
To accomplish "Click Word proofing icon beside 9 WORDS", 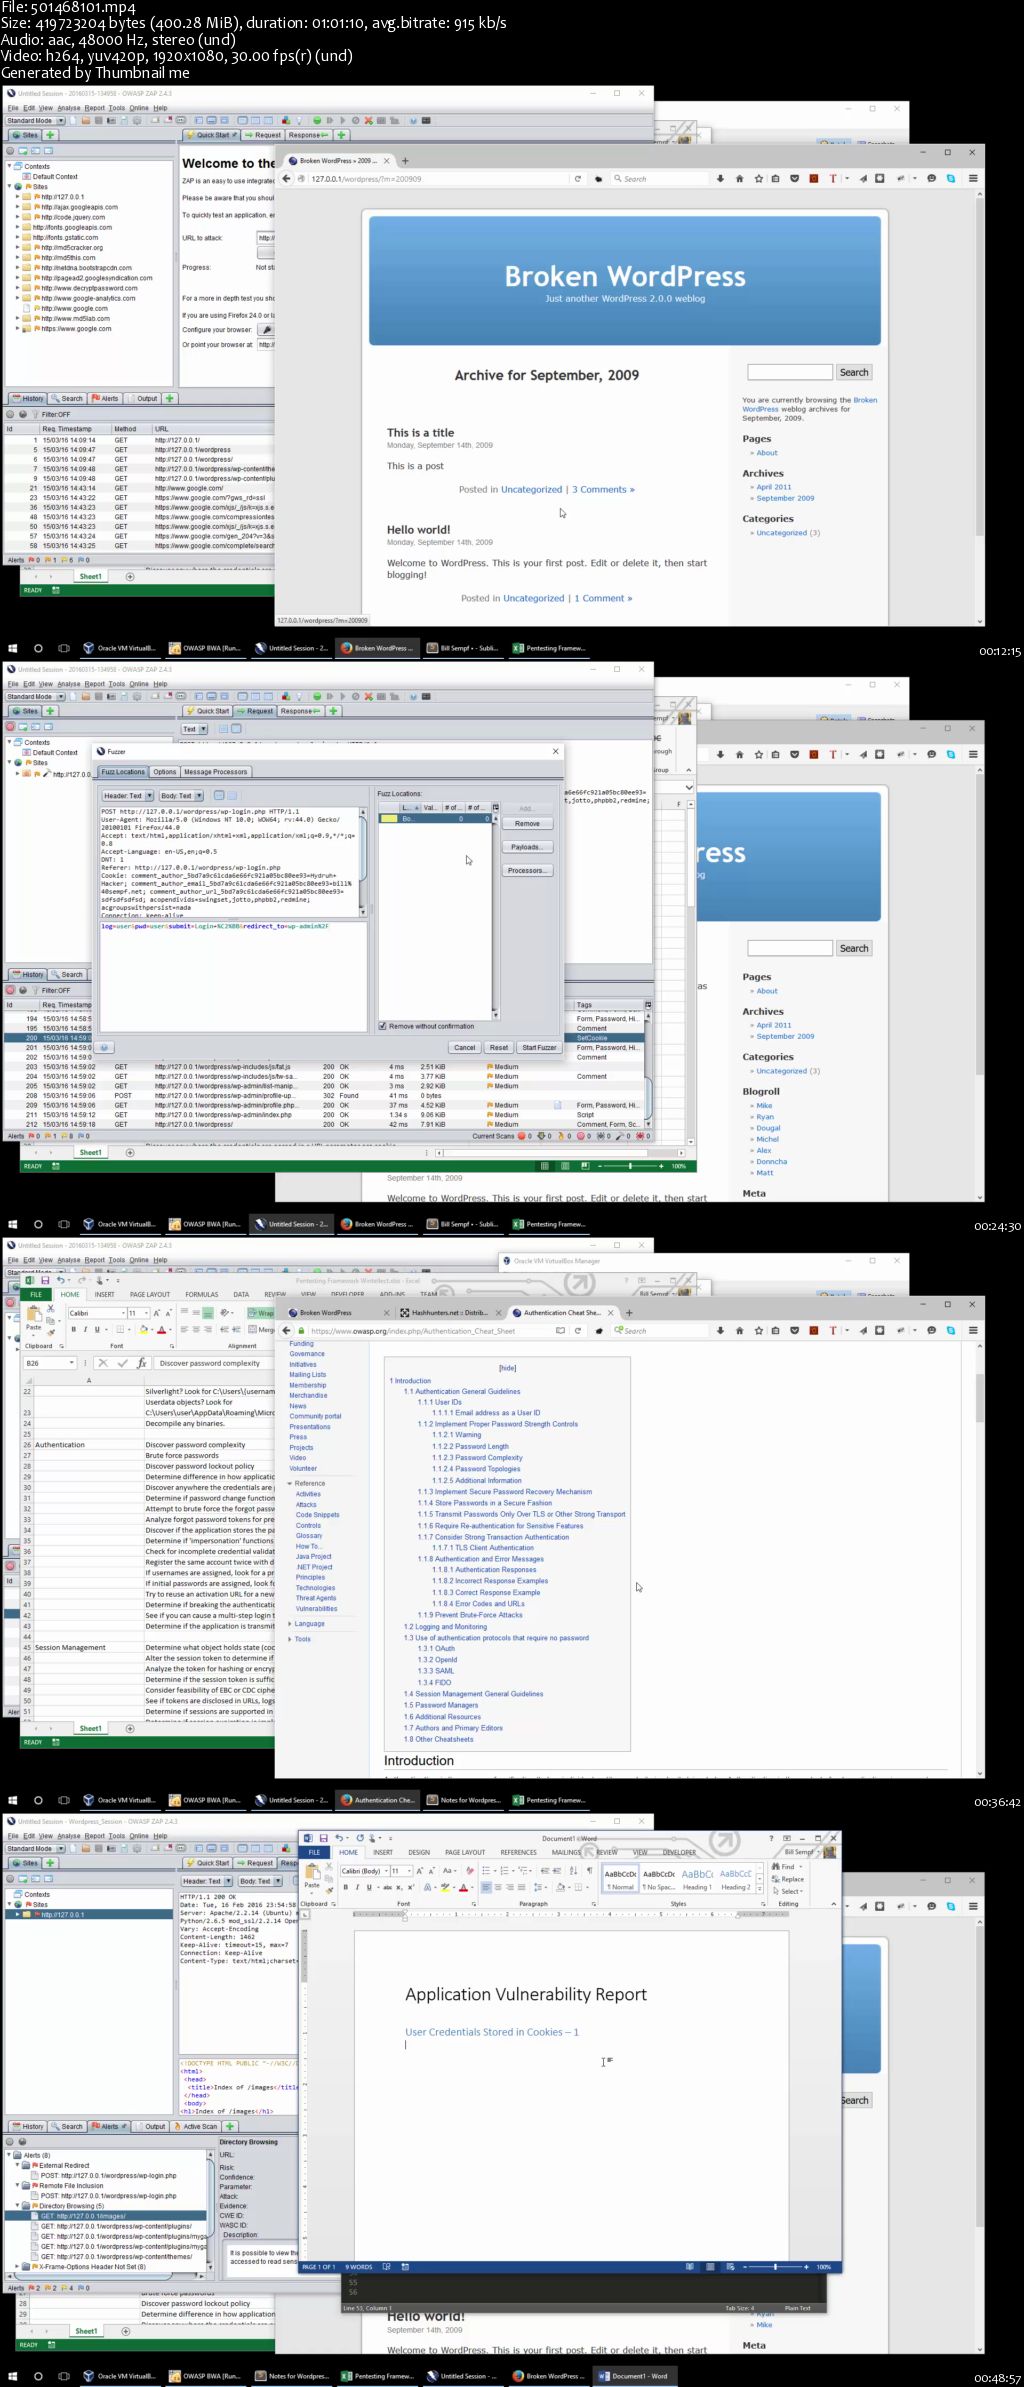I will click(x=388, y=2266).
